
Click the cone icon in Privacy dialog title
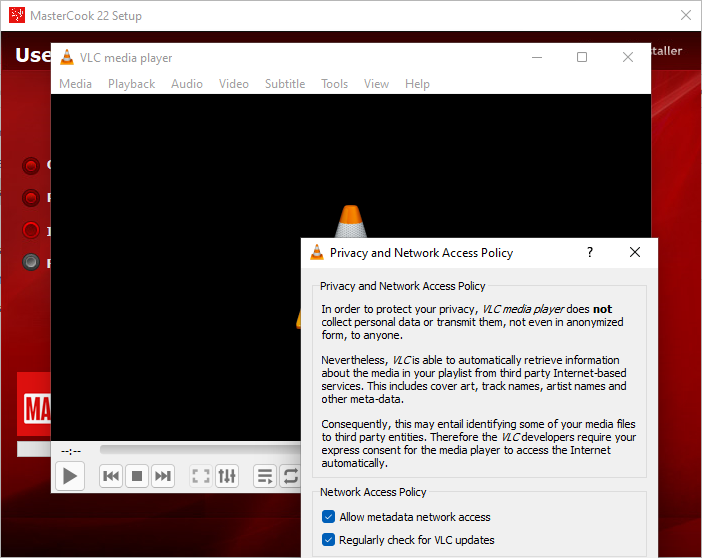pos(317,252)
